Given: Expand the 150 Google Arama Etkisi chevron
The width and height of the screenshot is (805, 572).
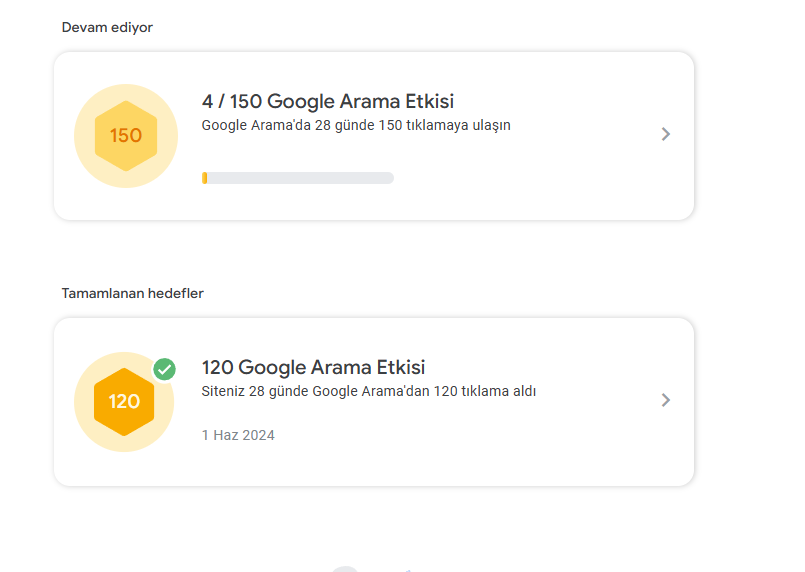Looking at the screenshot, I should point(665,134).
